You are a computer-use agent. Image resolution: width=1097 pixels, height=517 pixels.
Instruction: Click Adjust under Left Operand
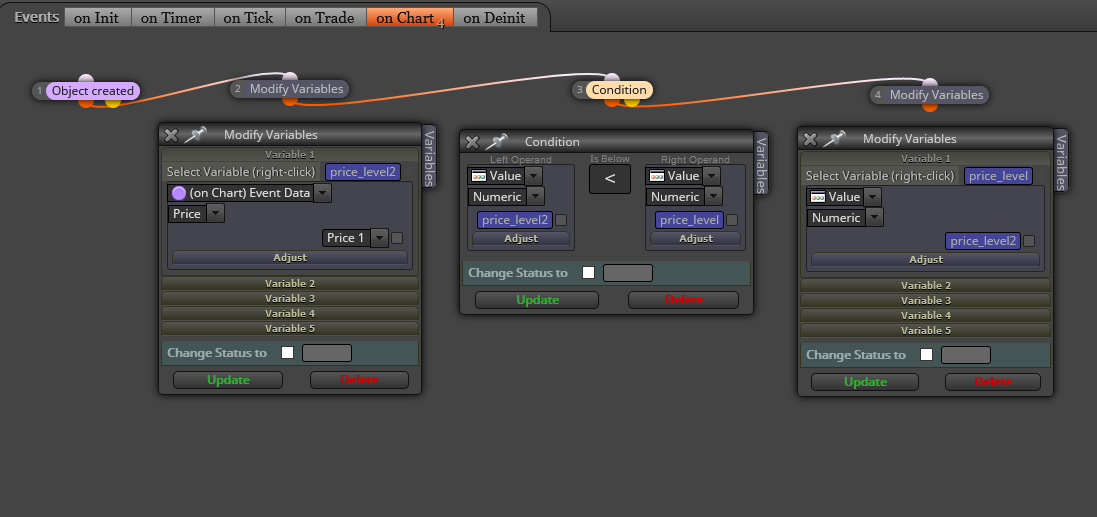(521, 239)
